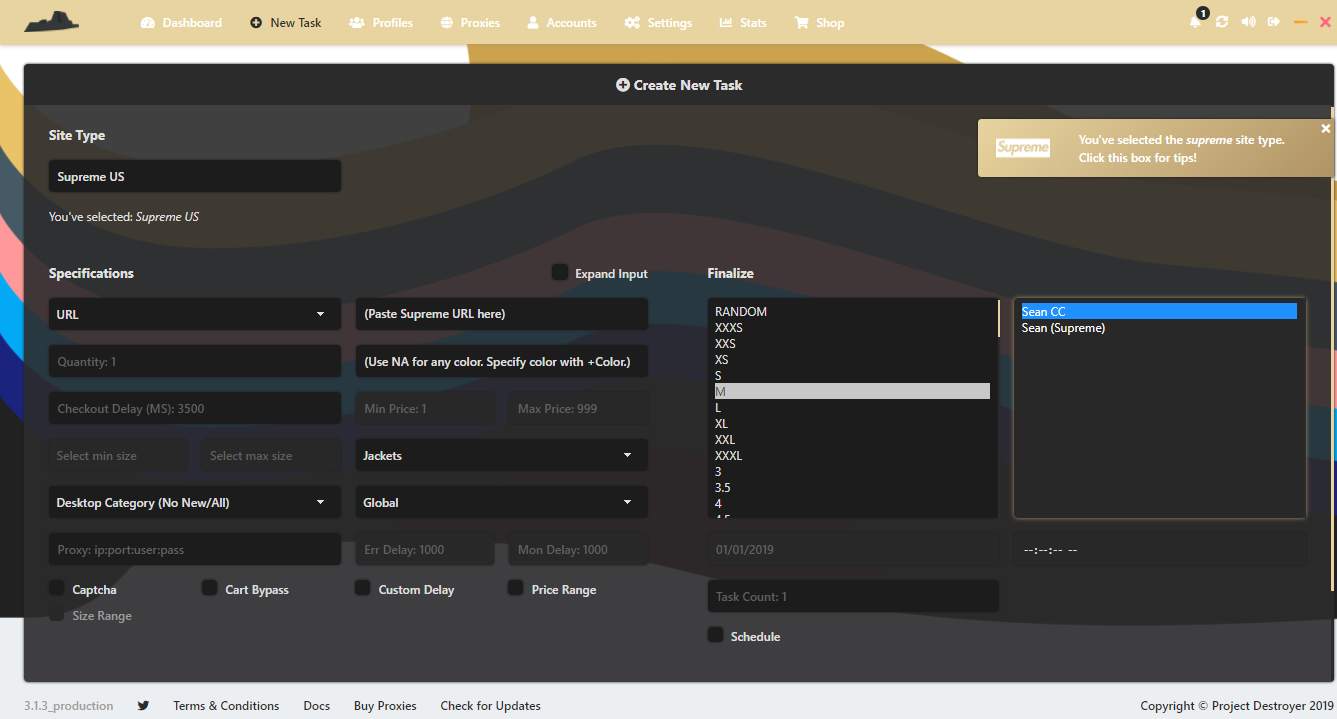Click the schedule time field
1337x719 pixels.
[x=1160, y=549]
